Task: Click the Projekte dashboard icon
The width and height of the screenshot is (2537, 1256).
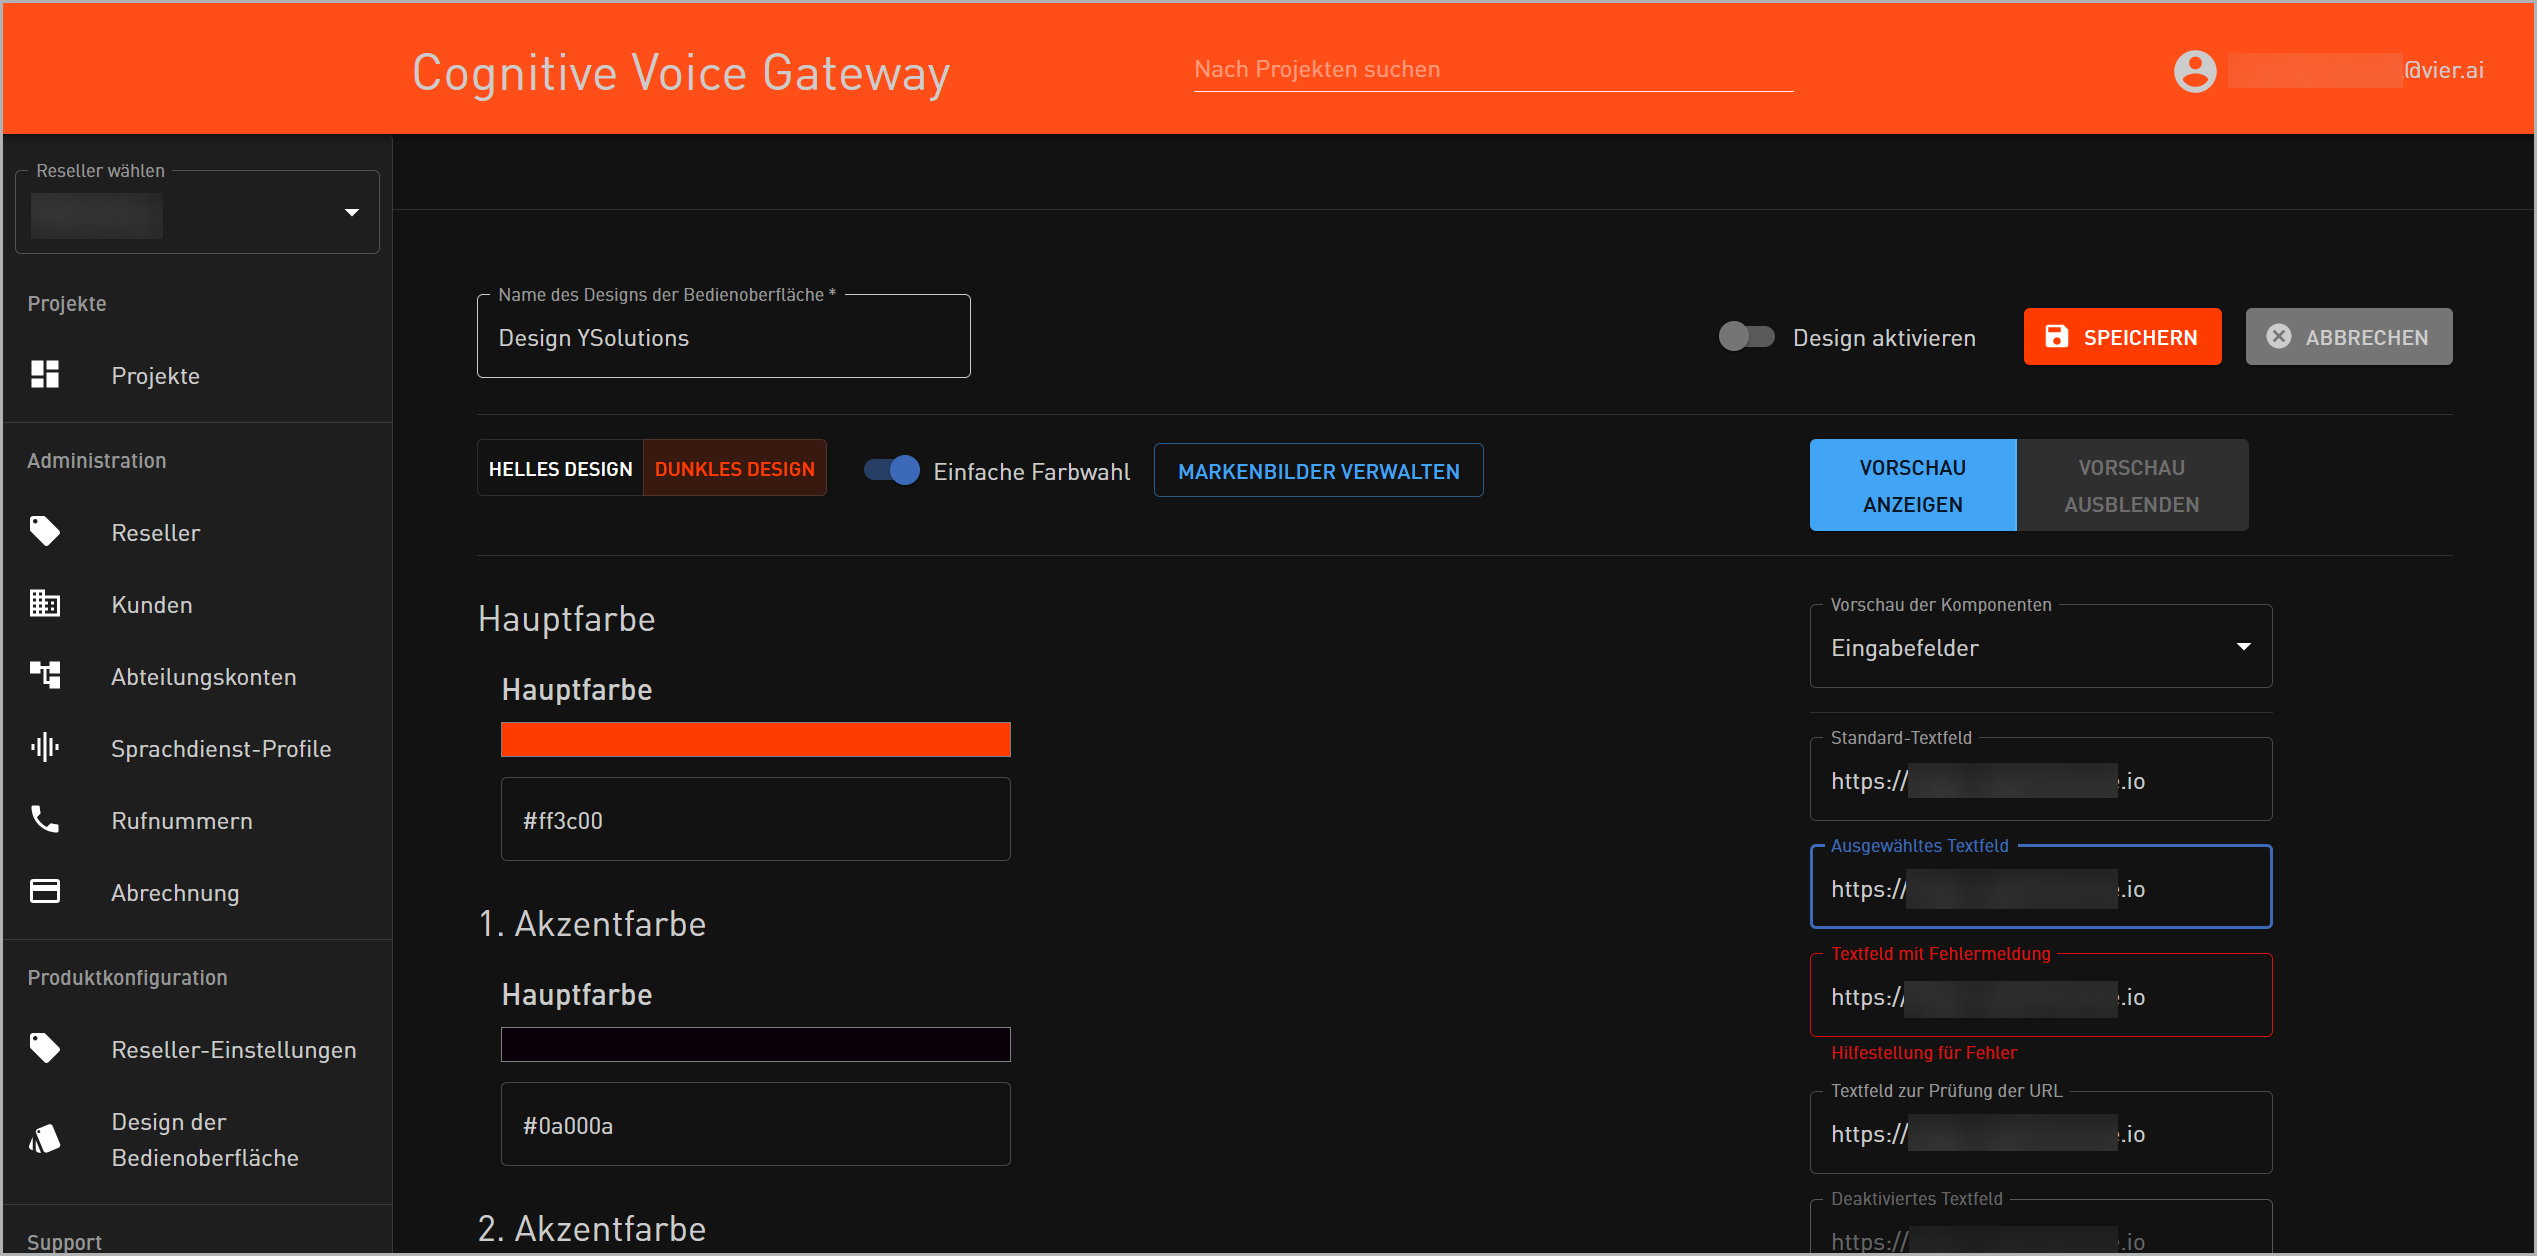Action: 45,375
